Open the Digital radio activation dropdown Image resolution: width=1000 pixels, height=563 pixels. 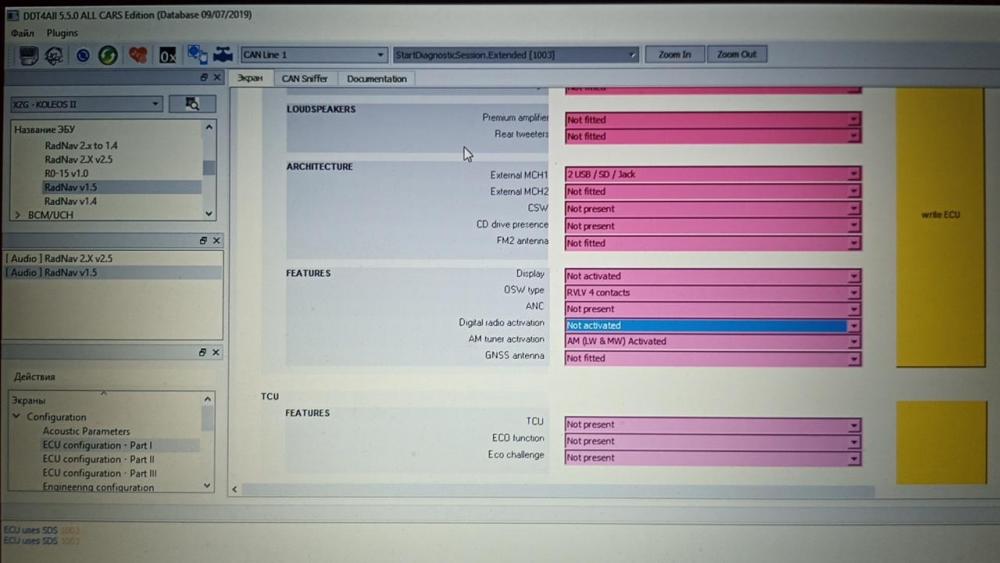[x=713, y=325]
